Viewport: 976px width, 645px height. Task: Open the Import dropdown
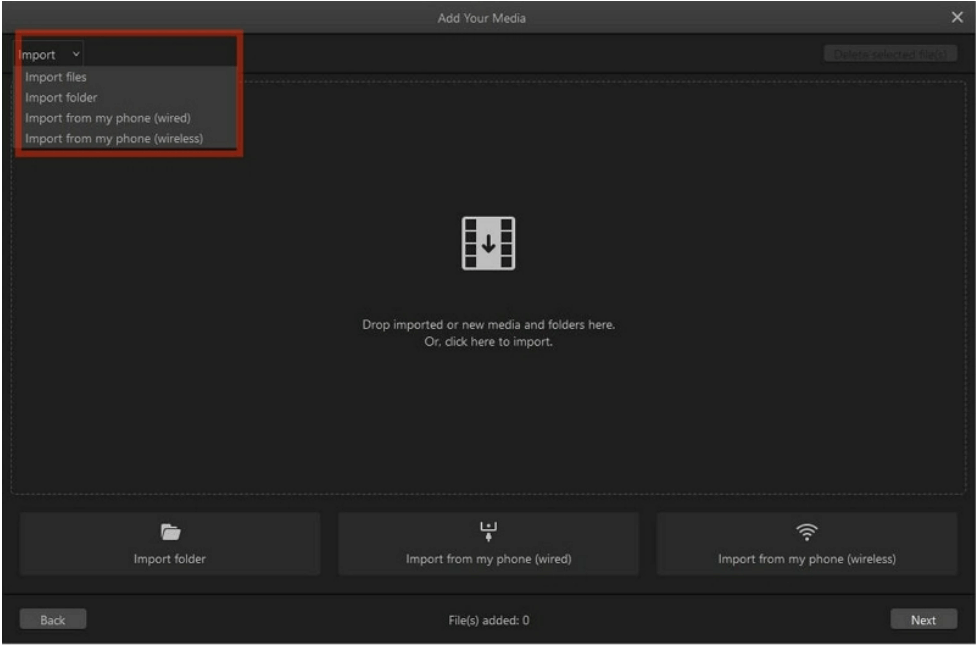tap(49, 55)
